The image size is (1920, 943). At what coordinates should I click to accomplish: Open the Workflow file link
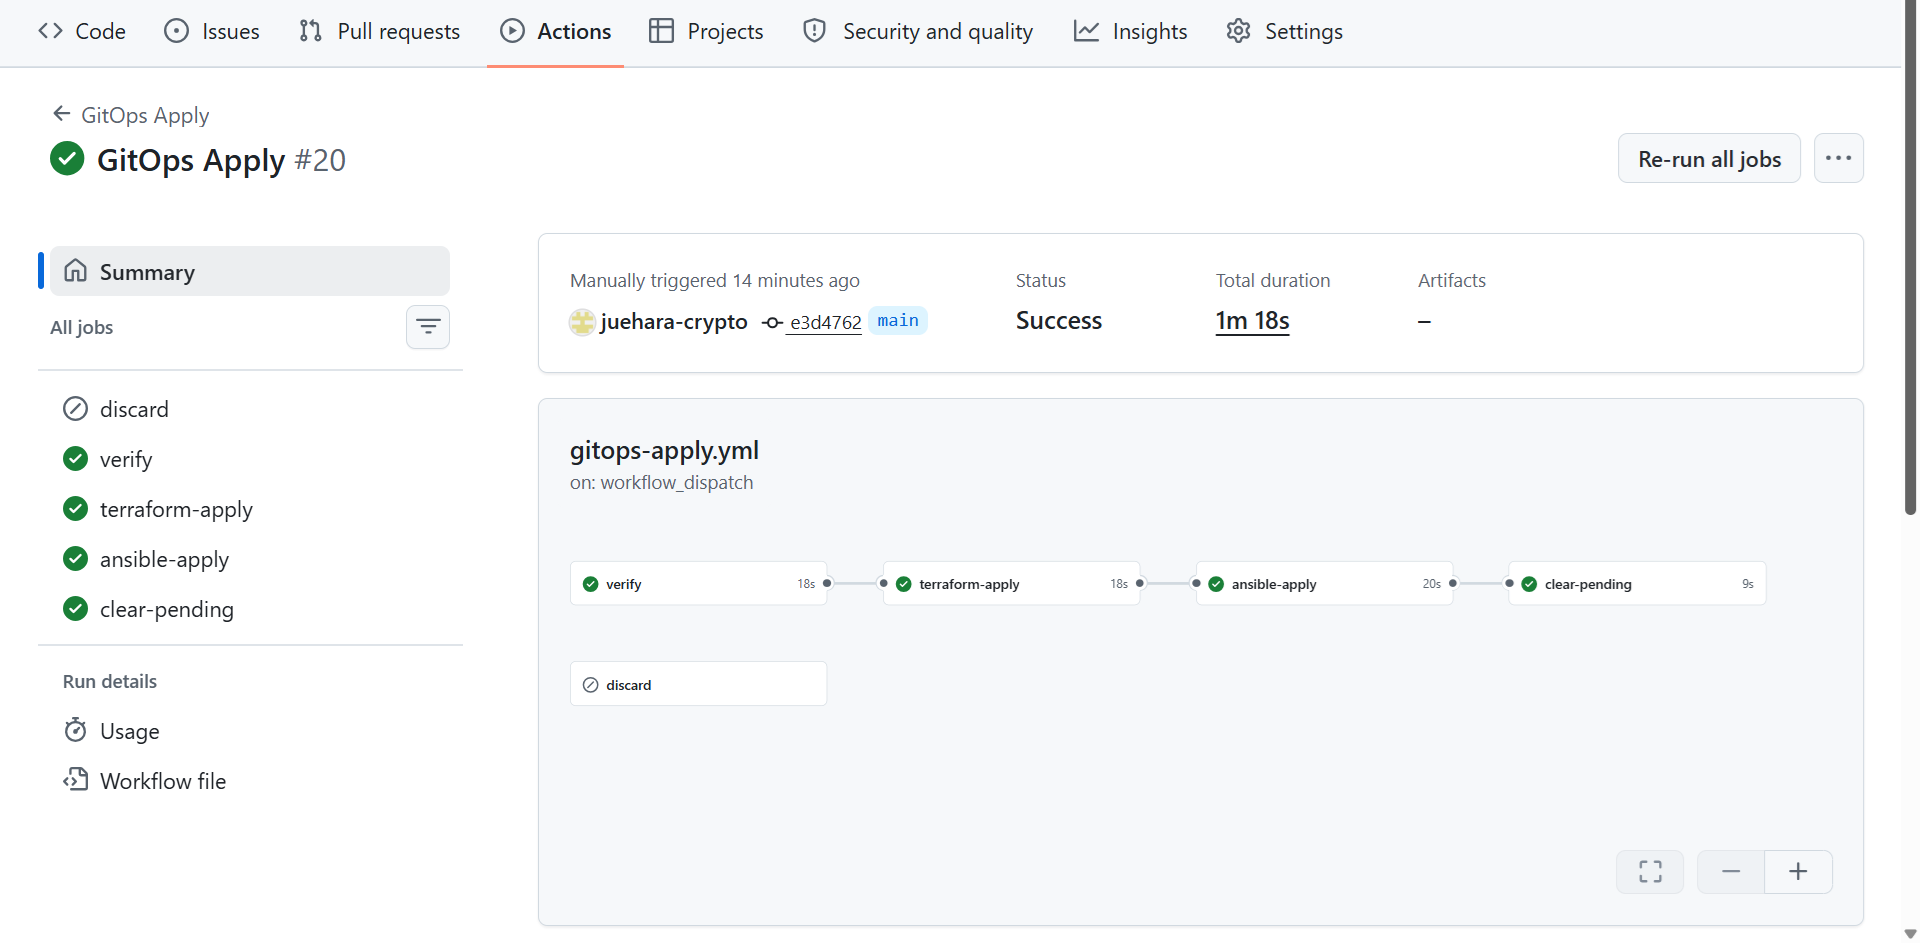click(250, 781)
